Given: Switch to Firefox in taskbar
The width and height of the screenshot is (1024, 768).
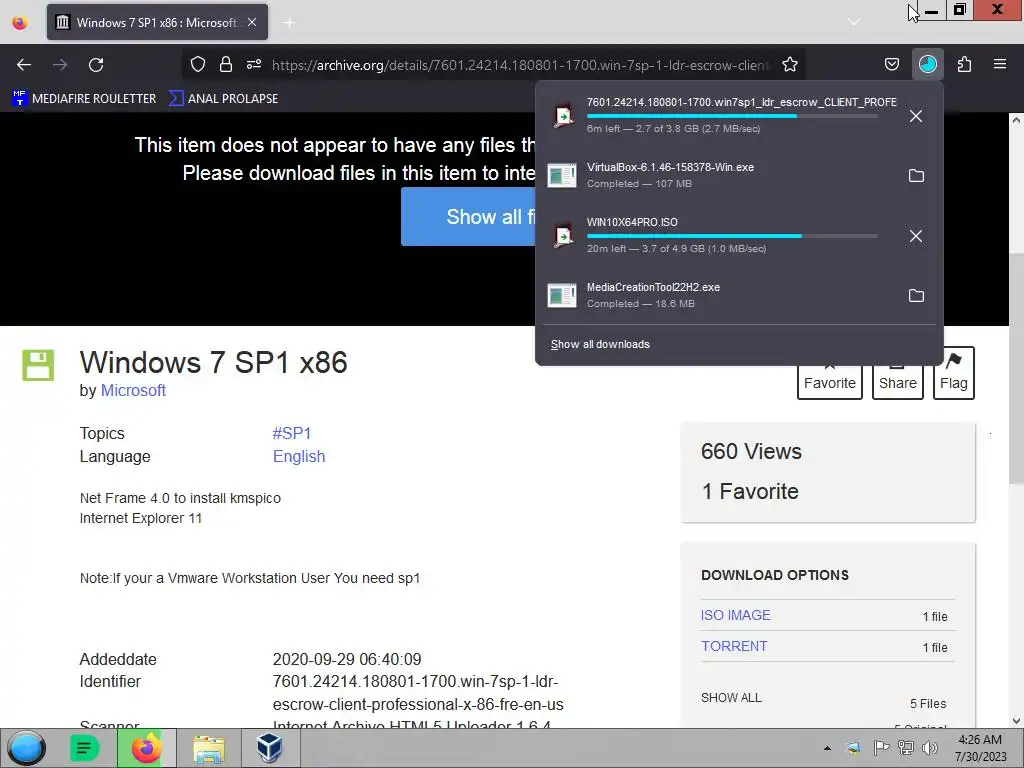Looking at the screenshot, I should point(146,748).
